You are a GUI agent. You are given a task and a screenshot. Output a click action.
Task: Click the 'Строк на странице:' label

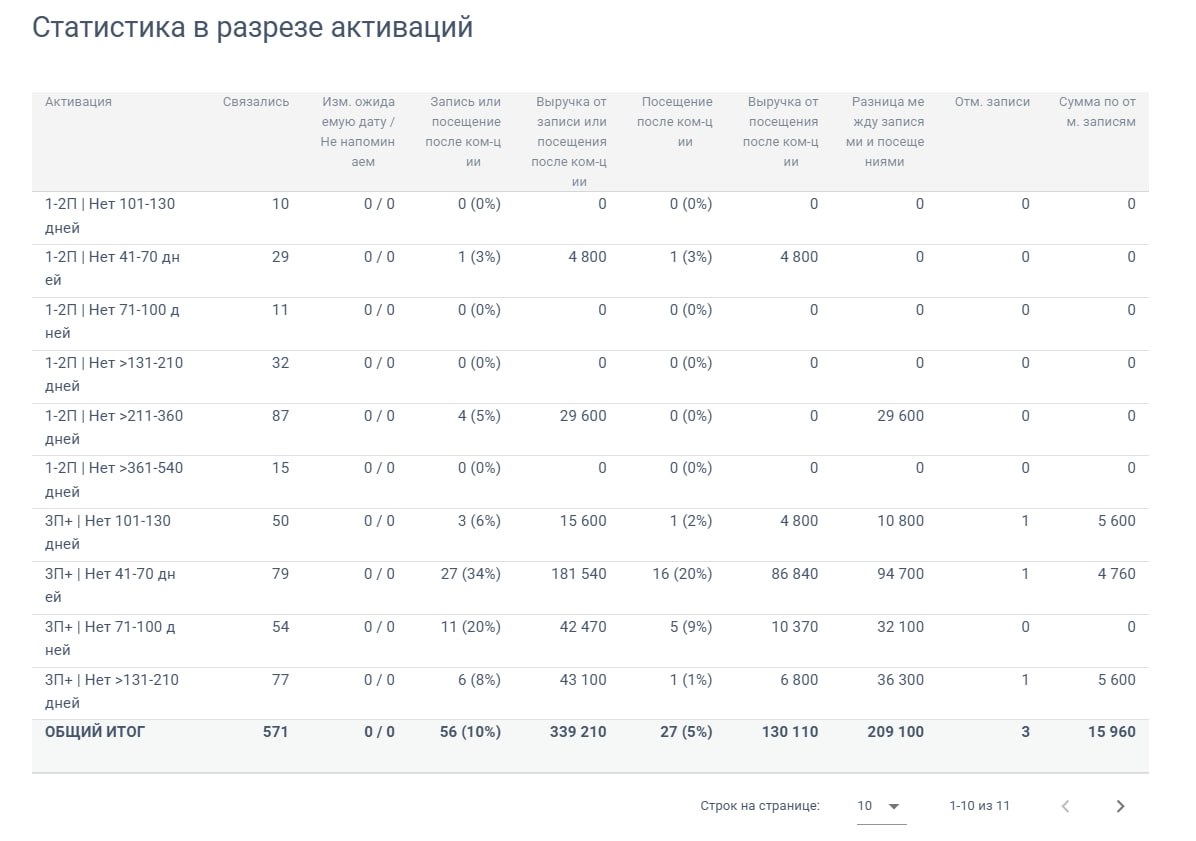[x=760, y=806]
